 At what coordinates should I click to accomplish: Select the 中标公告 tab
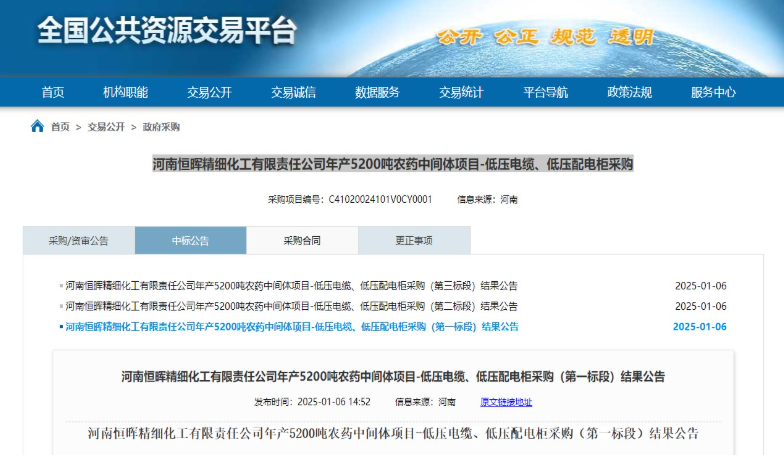click(x=190, y=241)
